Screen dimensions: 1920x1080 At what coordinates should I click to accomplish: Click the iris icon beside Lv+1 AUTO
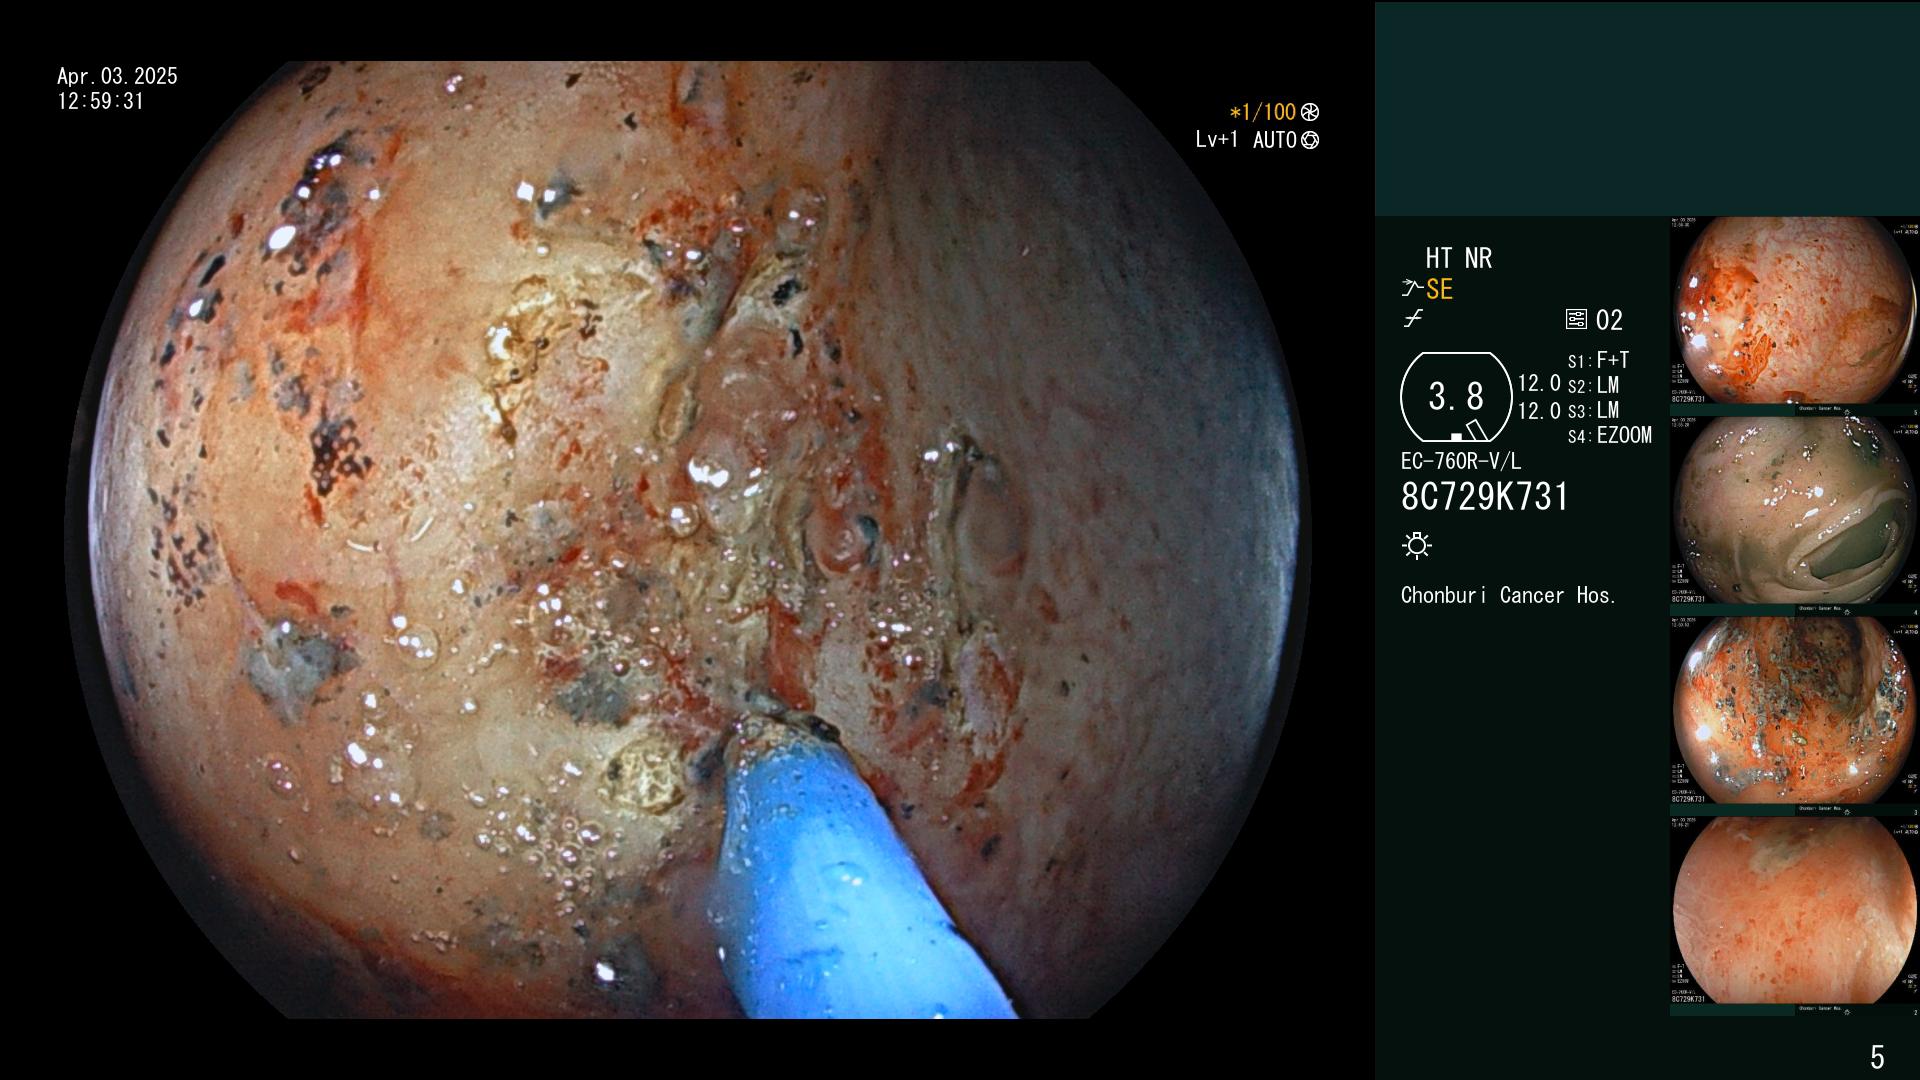point(1310,140)
